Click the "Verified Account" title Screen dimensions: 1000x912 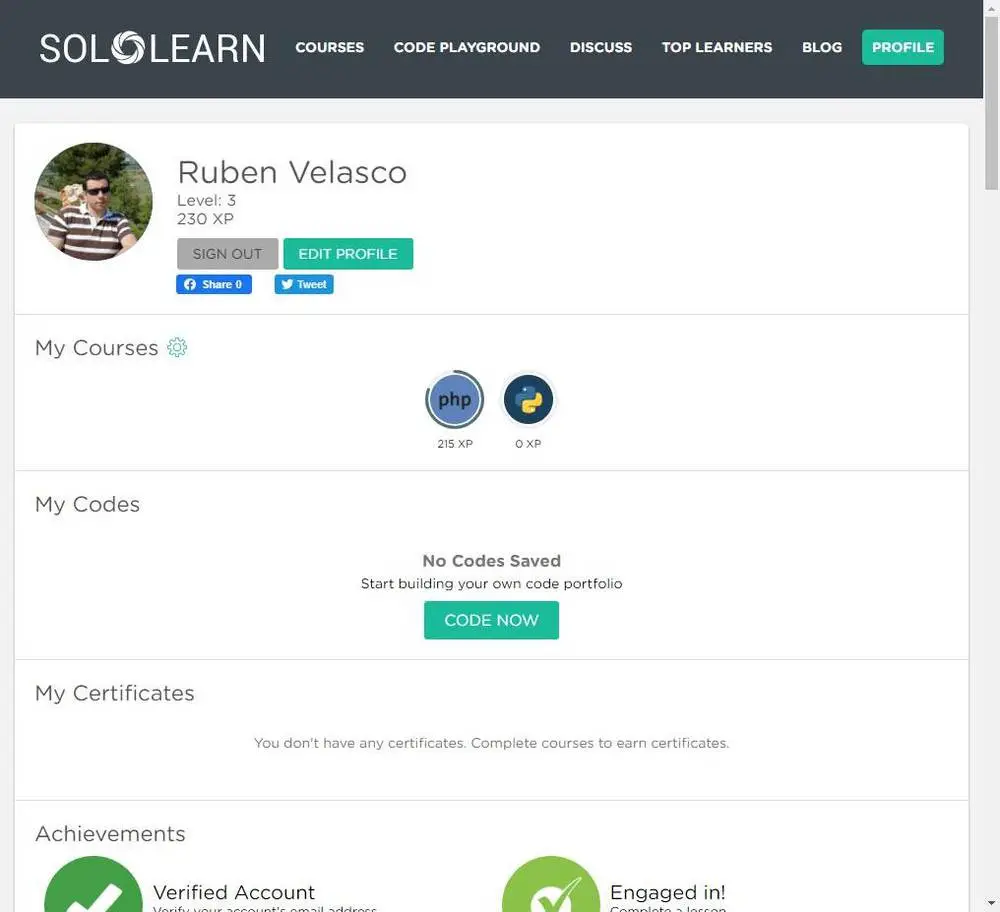[233, 892]
